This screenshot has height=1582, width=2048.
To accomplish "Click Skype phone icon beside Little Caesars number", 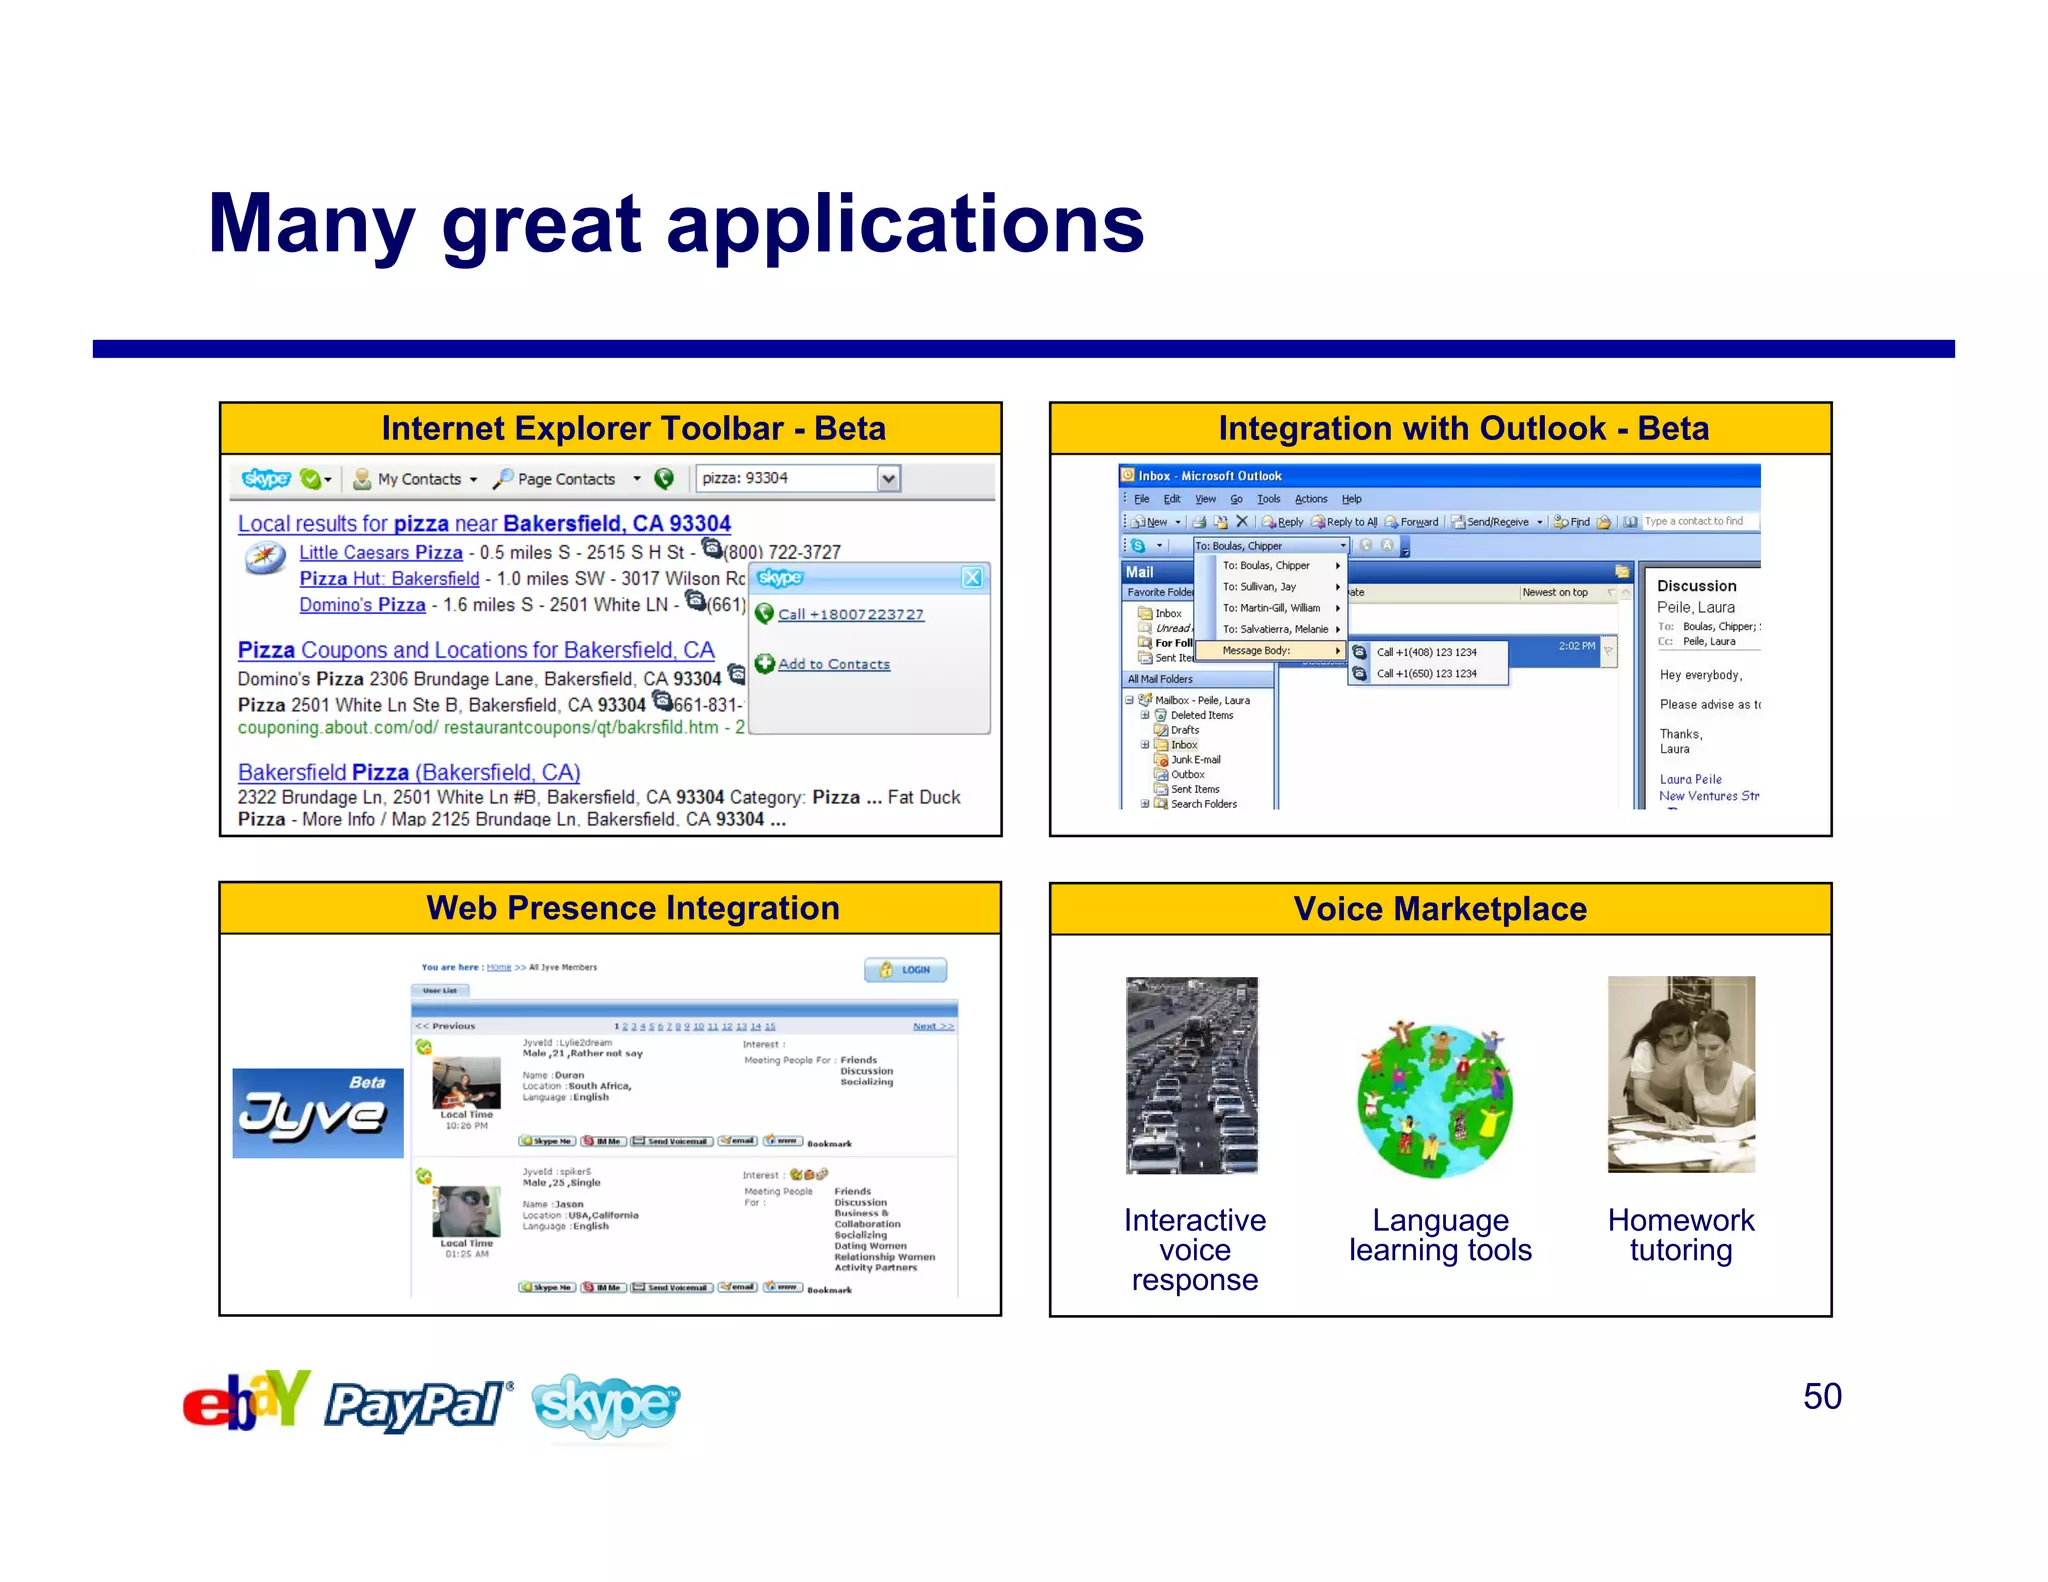I will [x=712, y=548].
